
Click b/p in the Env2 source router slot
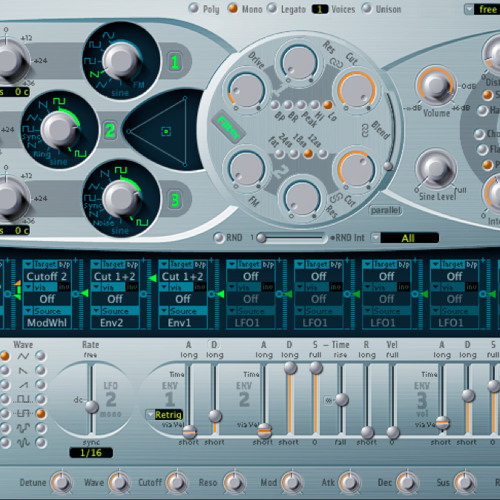click(x=132, y=265)
